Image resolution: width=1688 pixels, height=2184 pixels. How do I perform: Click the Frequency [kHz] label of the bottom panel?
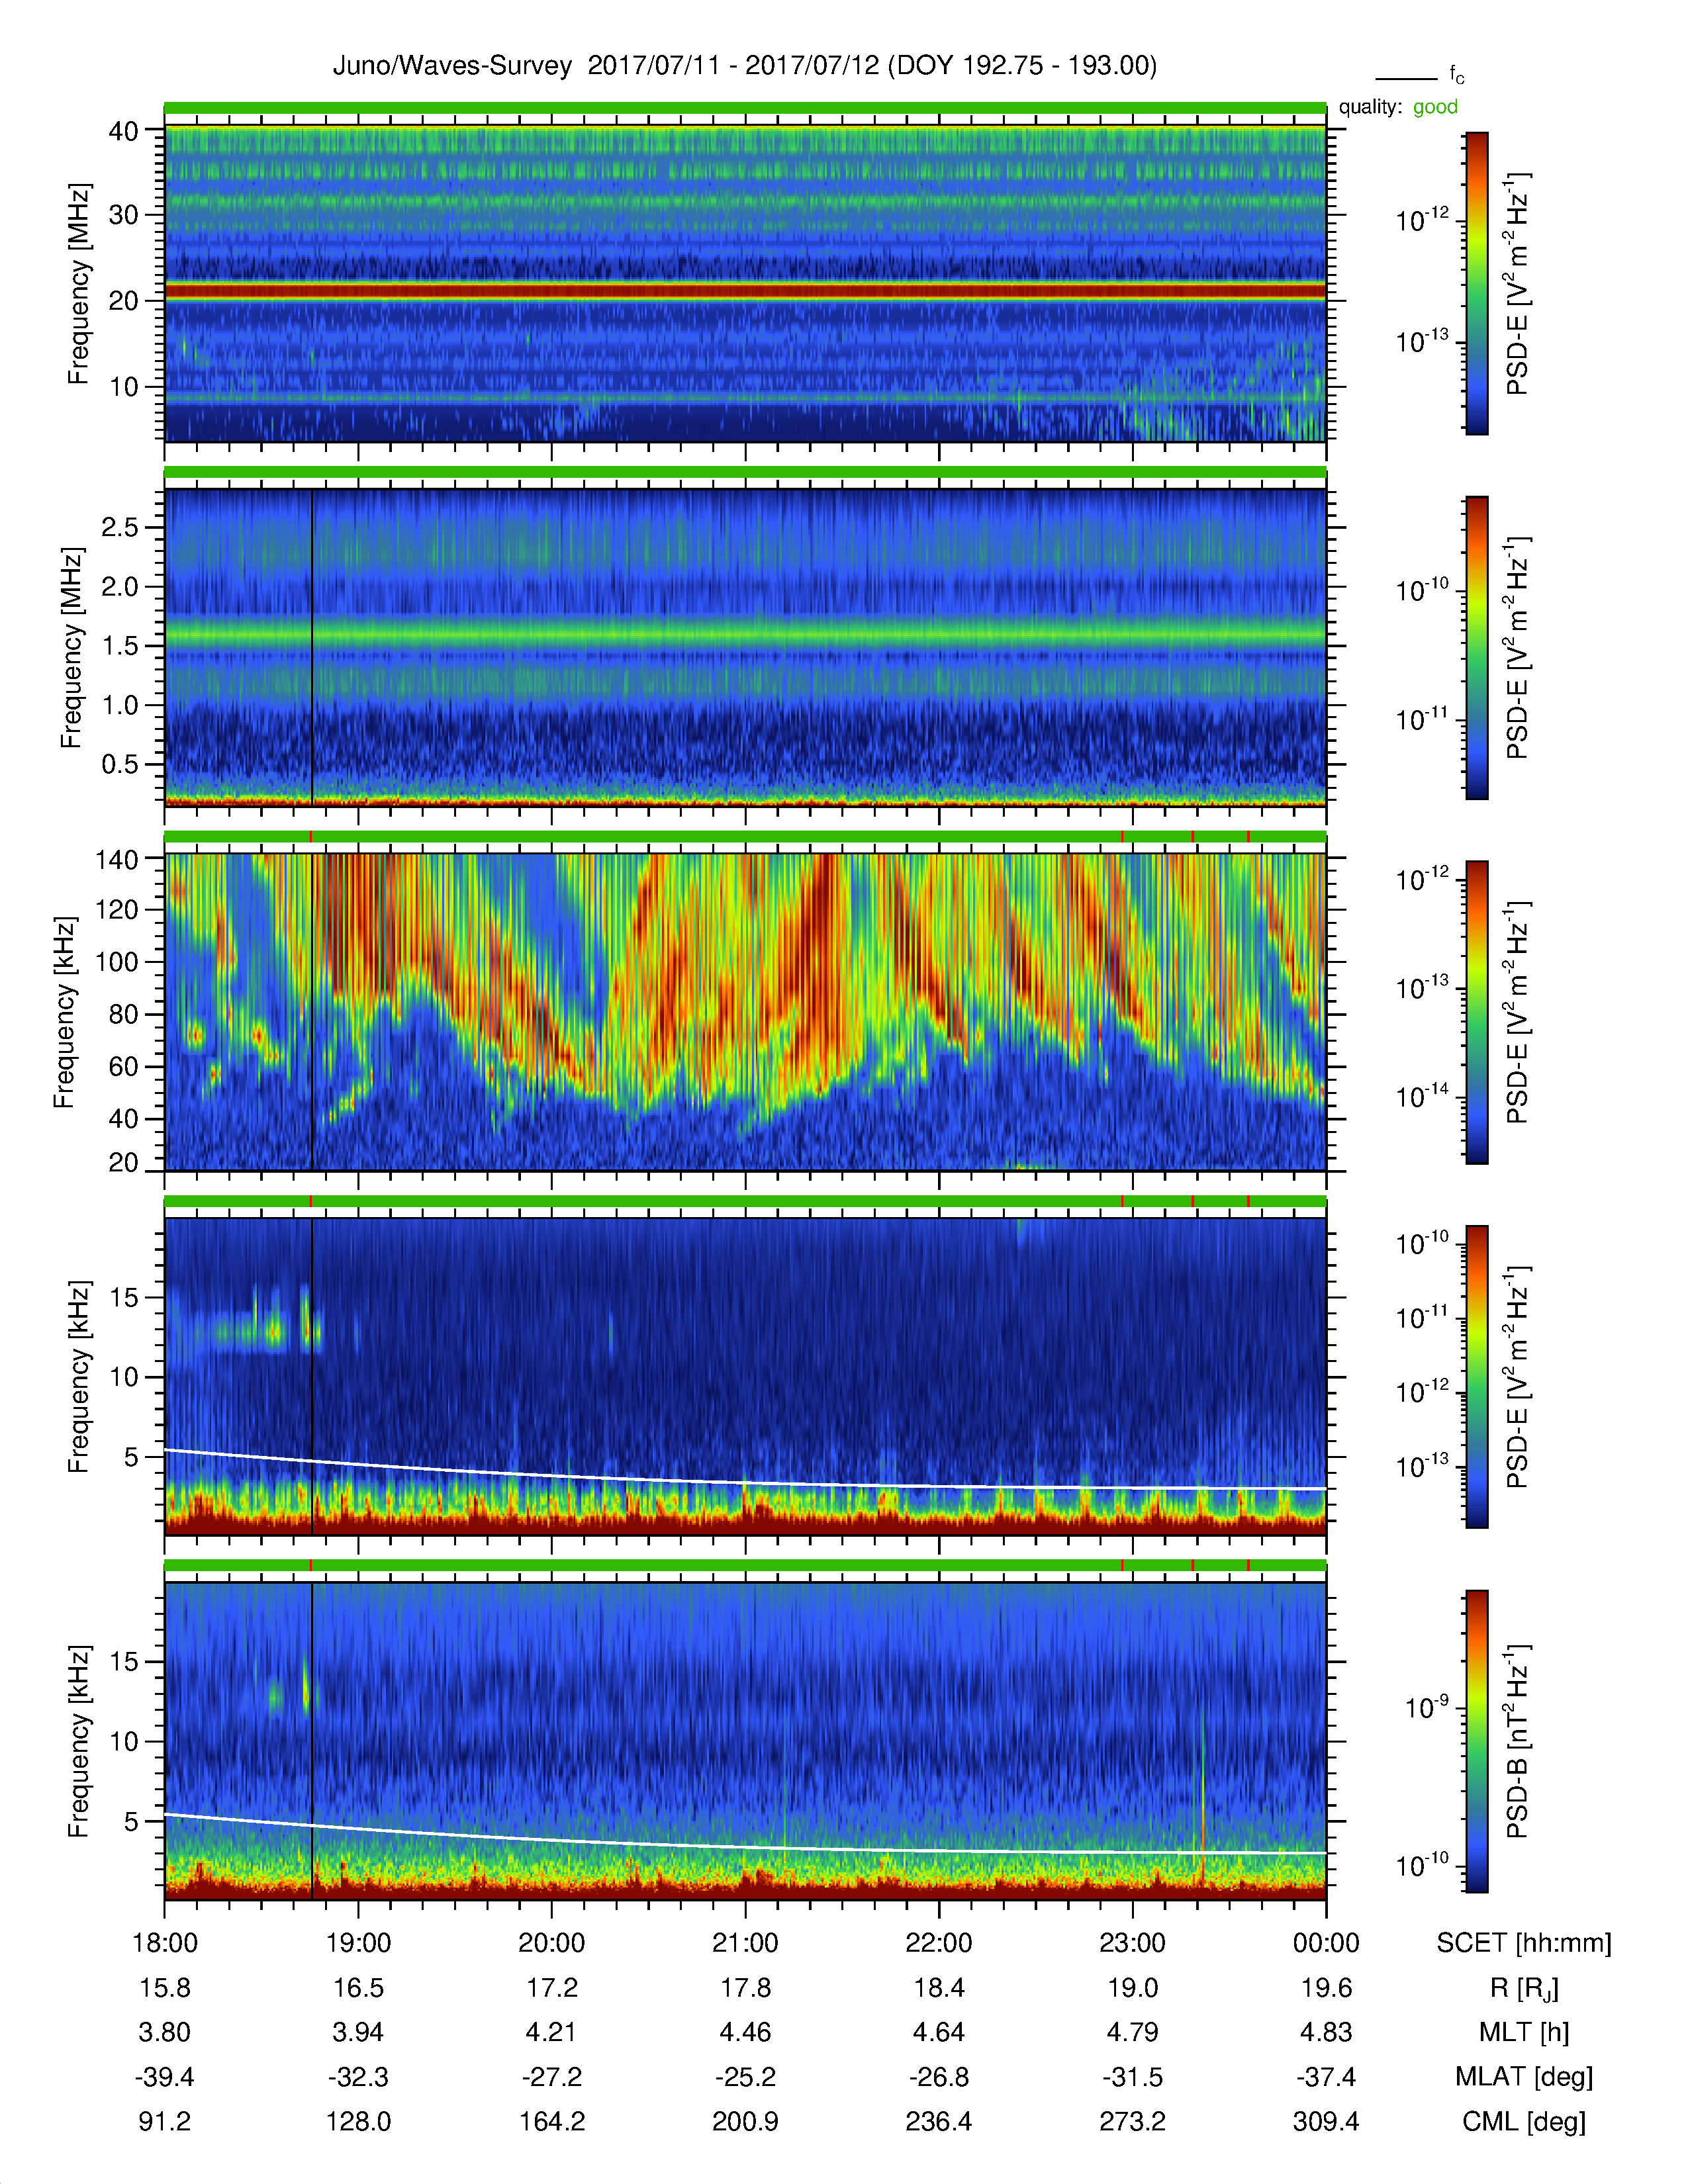[78, 1741]
